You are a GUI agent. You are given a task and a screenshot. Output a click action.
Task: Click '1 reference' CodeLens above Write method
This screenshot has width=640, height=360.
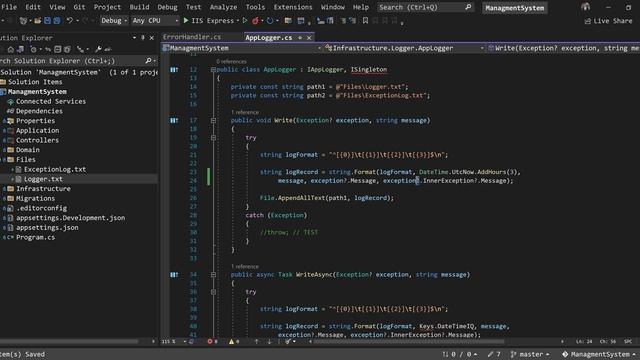(245, 112)
